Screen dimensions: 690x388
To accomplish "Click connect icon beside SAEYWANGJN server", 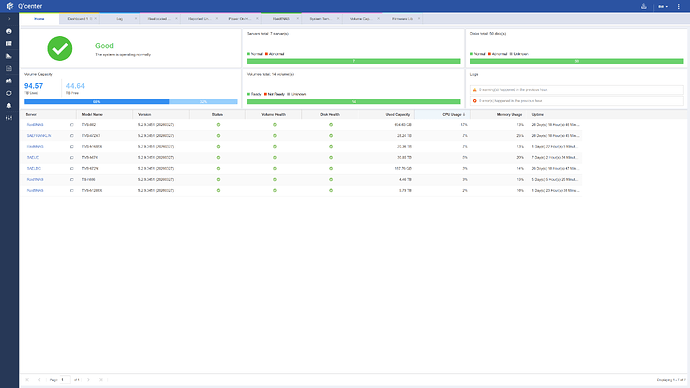I will click(x=72, y=136).
